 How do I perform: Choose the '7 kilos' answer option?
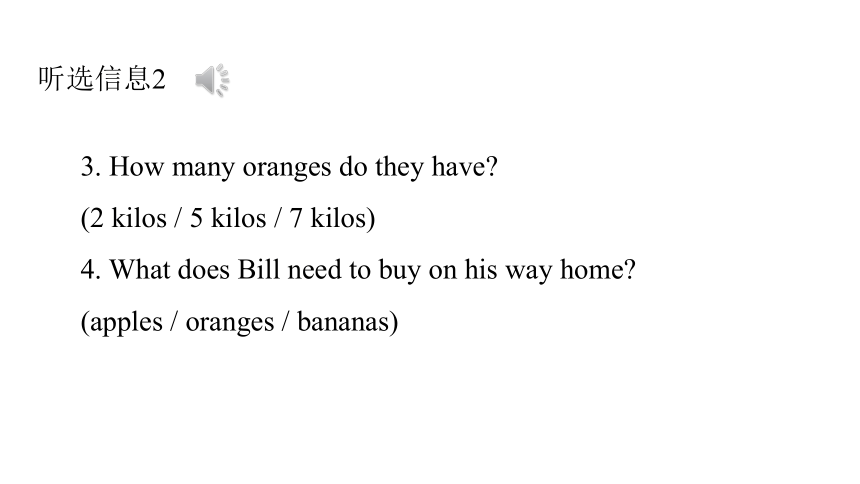coord(328,218)
